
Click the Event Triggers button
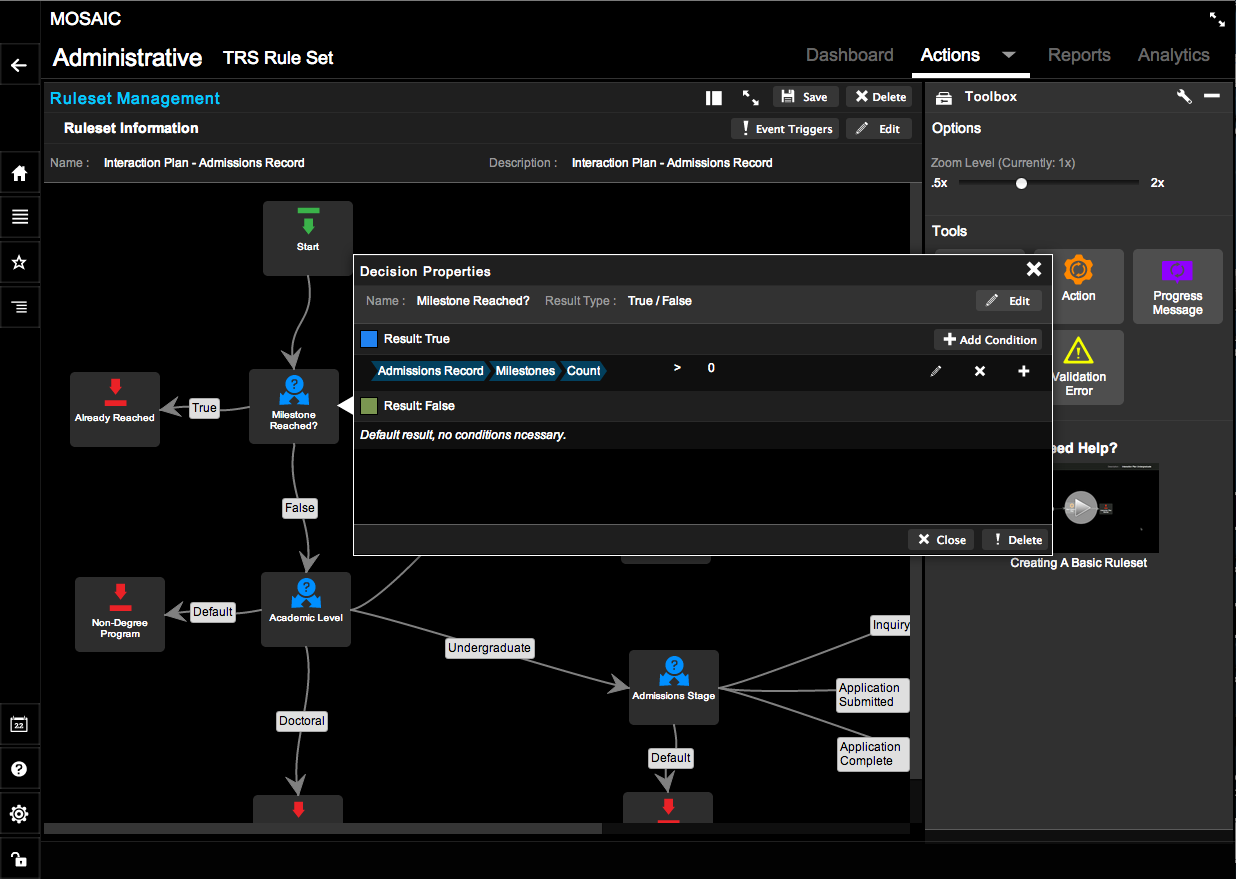[786, 129]
